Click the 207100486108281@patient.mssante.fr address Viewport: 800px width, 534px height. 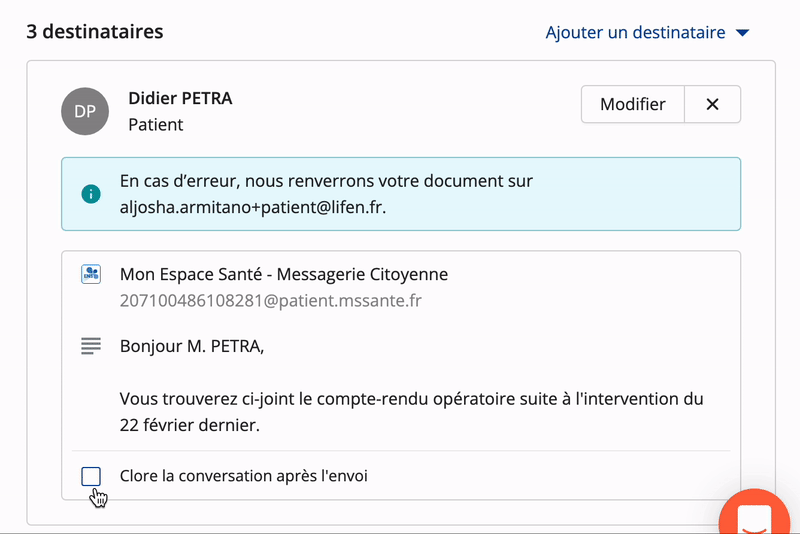[270, 300]
